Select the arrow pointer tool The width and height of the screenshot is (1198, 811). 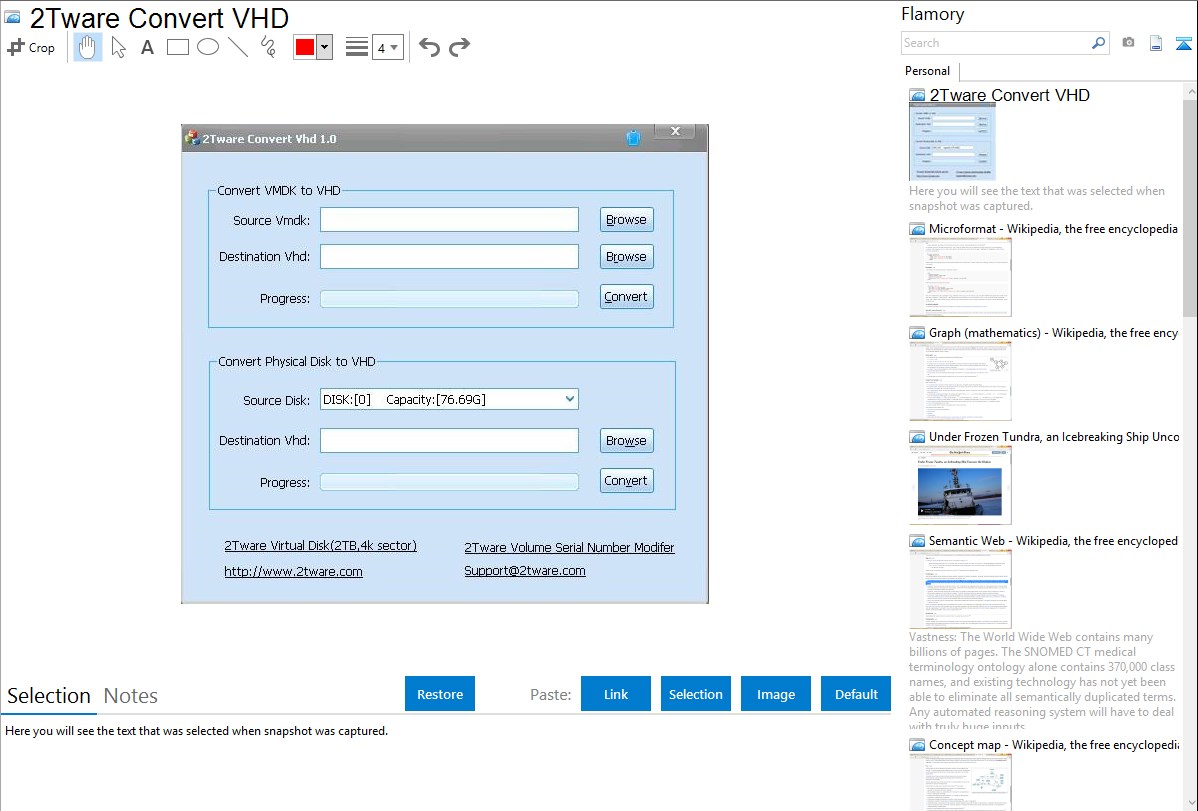coord(118,47)
